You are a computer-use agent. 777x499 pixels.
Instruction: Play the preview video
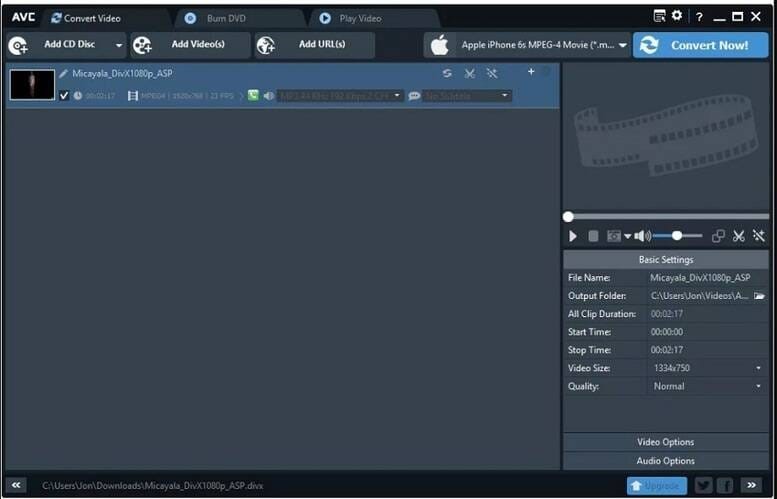click(x=573, y=236)
